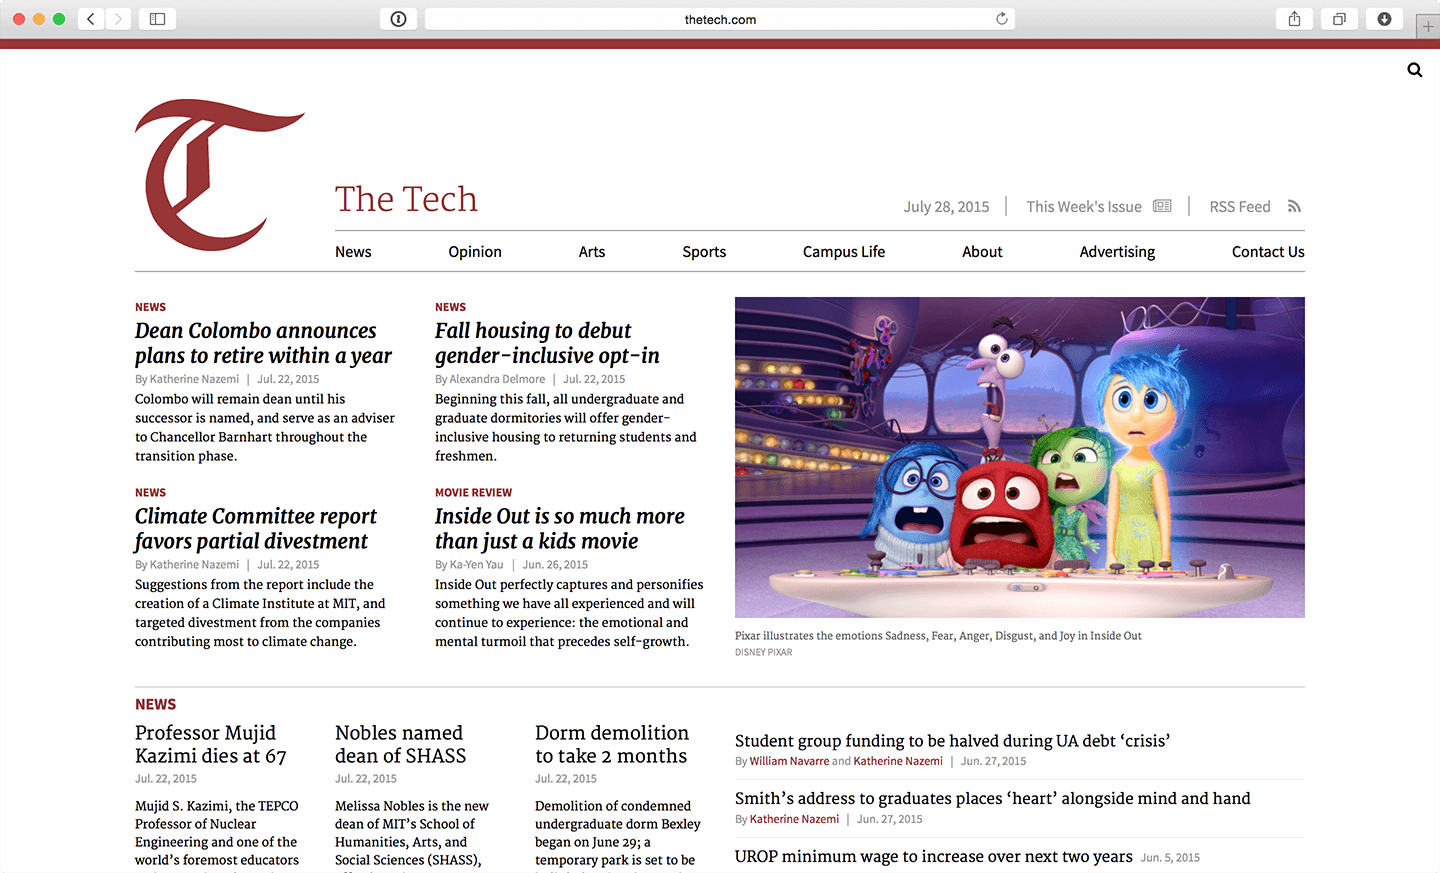Image resolution: width=1440 pixels, height=873 pixels.
Task: Open Fall housing to debut gender-inclusive article
Action: 547,343
